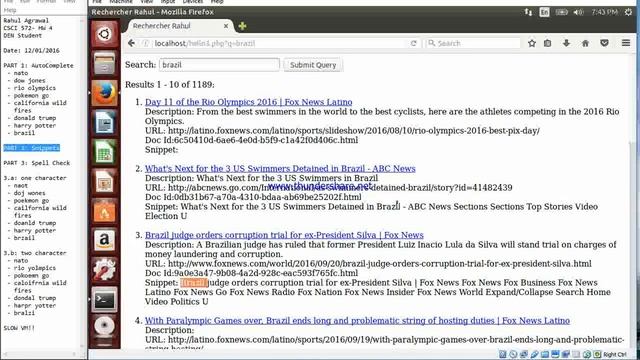Click the 7:43 PM clock indicator
640x360 pixels.
[x=604, y=12]
